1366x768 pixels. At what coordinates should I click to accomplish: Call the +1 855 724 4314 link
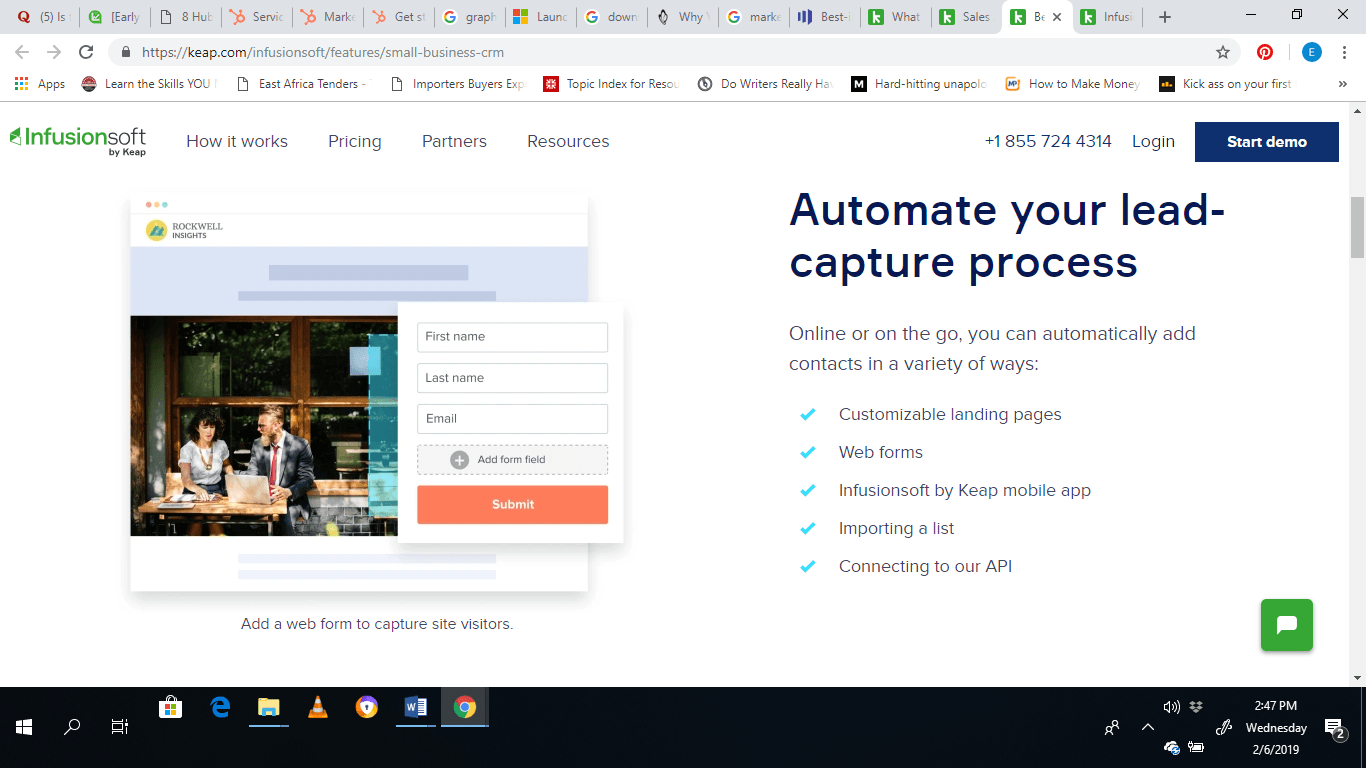click(x=1048, y=142)
